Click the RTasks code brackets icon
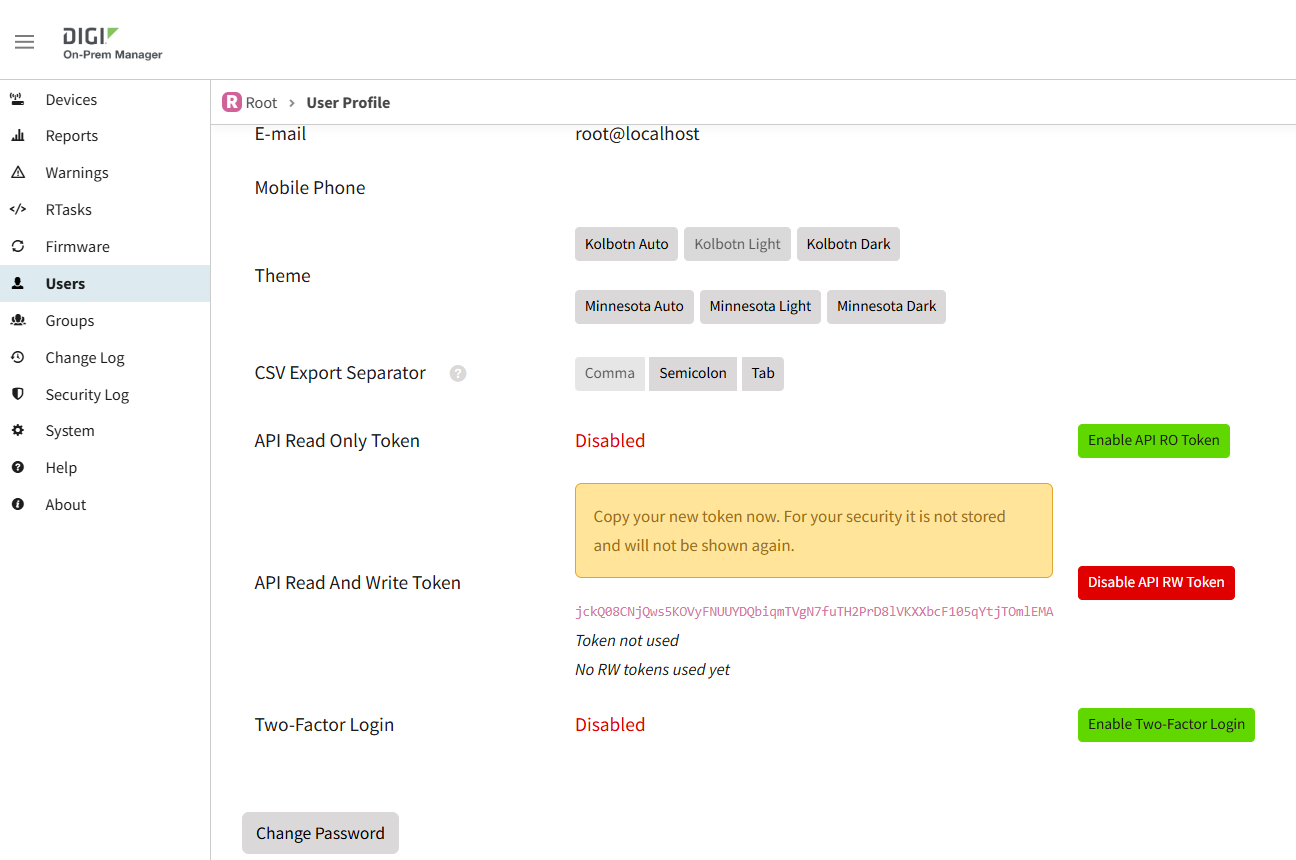1296x860 pixels. point(17,210)
